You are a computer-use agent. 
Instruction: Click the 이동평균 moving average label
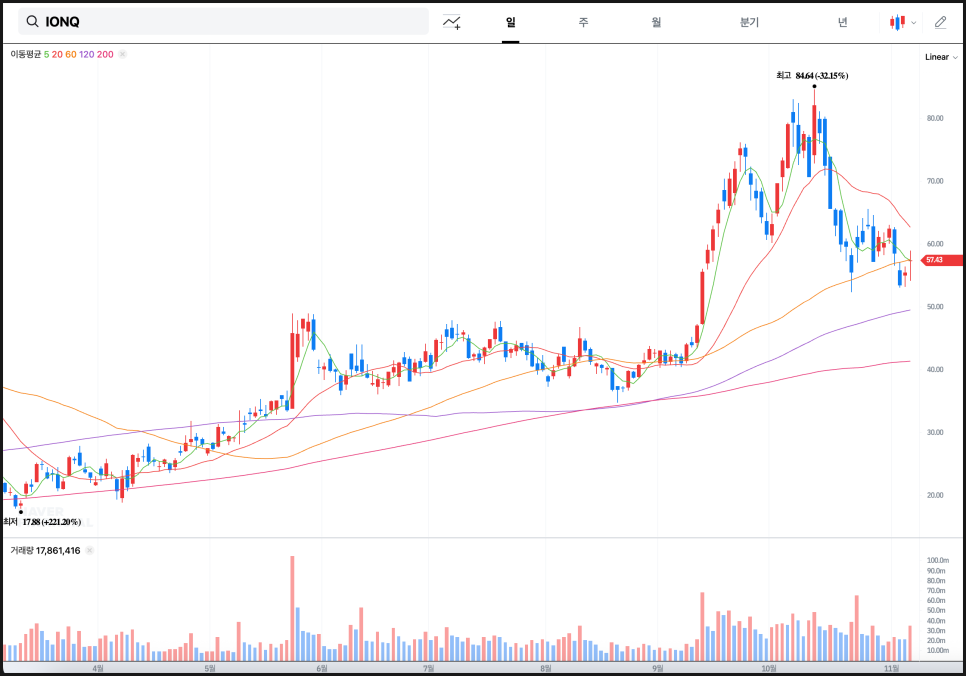click(26, 55)
